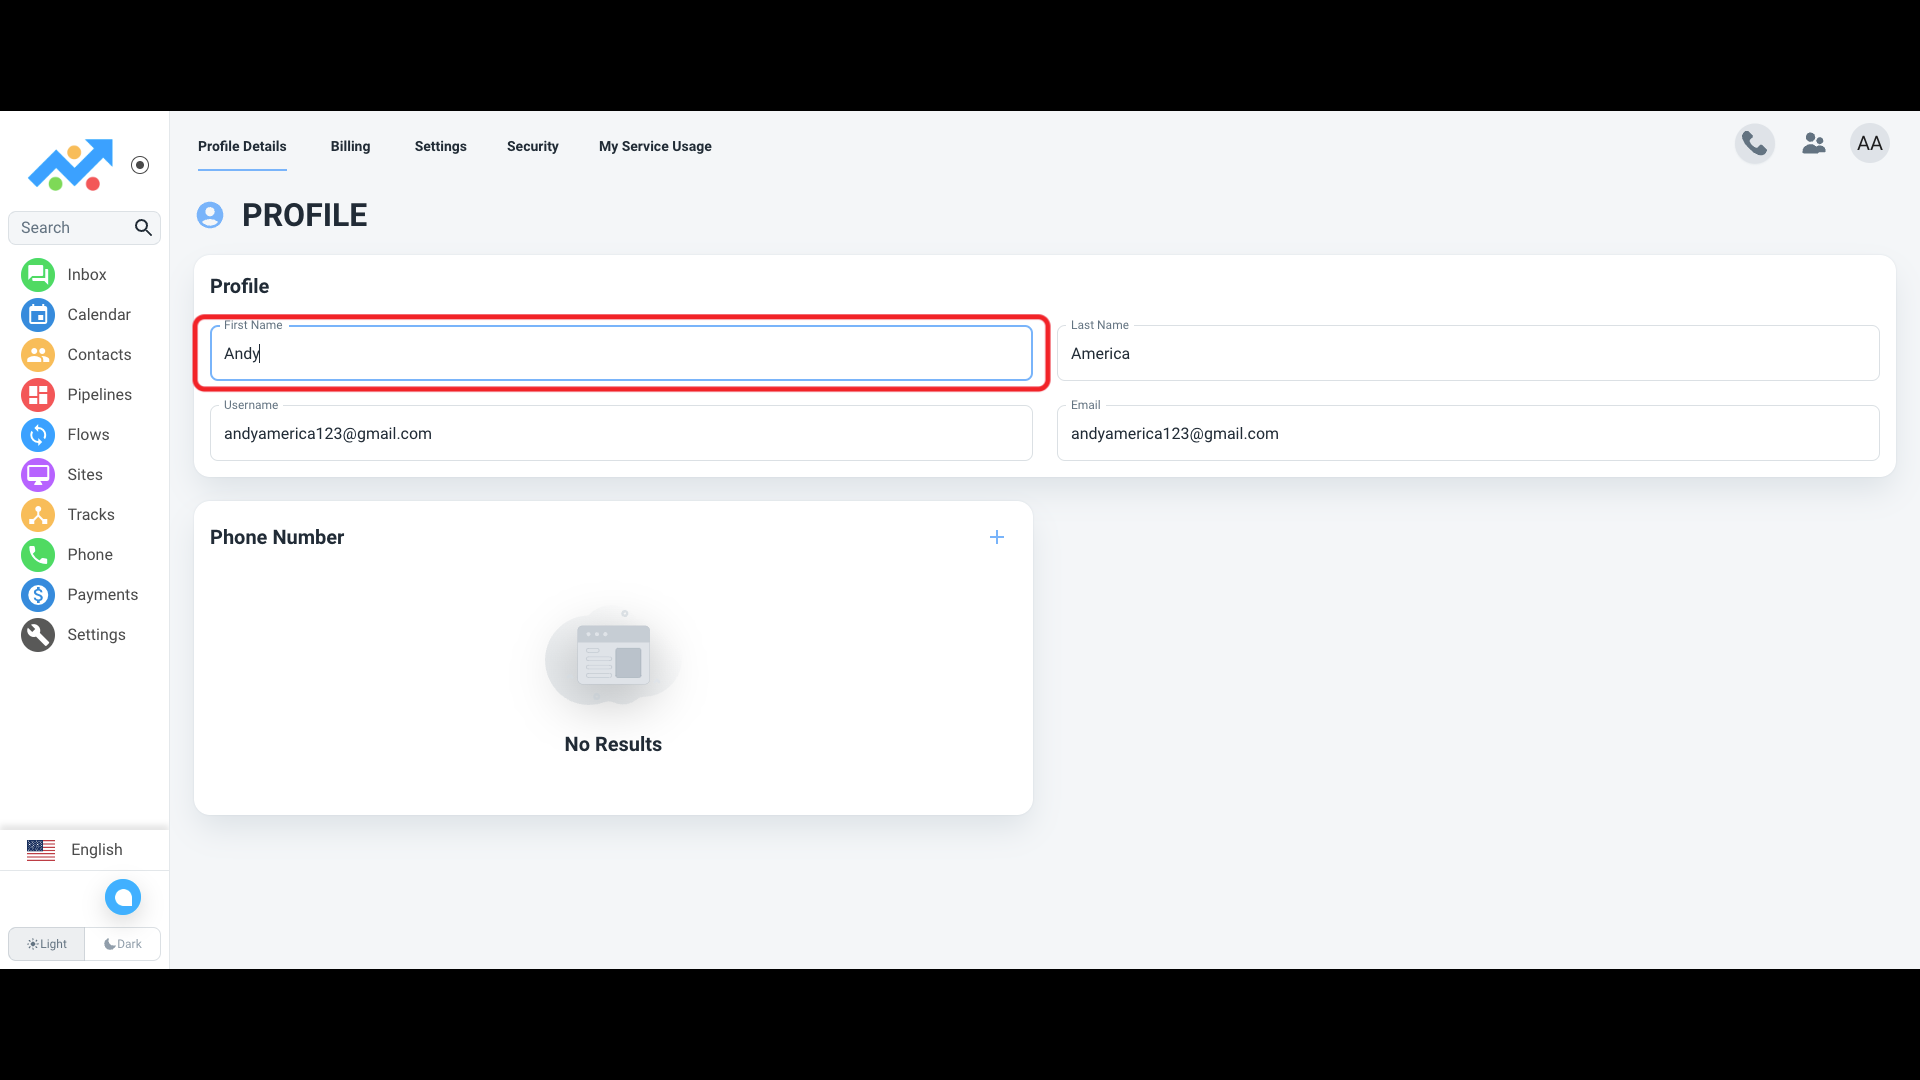Open the Inbox sidebar icon
1920x1080 pixels.
[38, 275]
